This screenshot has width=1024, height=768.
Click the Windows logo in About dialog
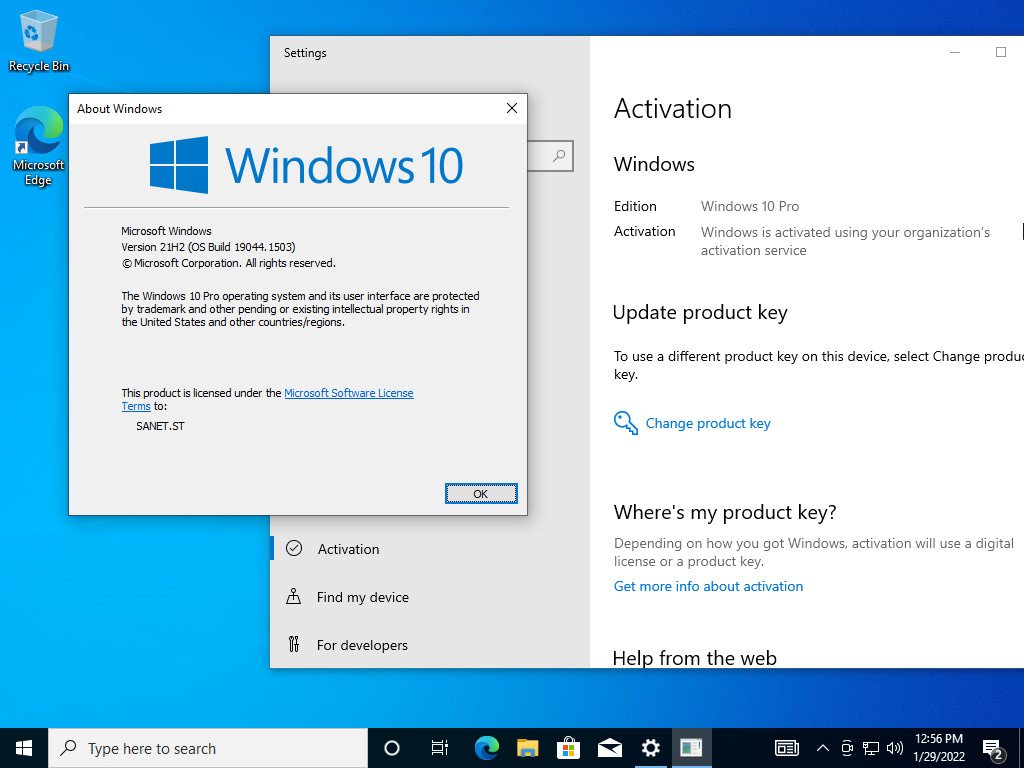pos(179,165)
